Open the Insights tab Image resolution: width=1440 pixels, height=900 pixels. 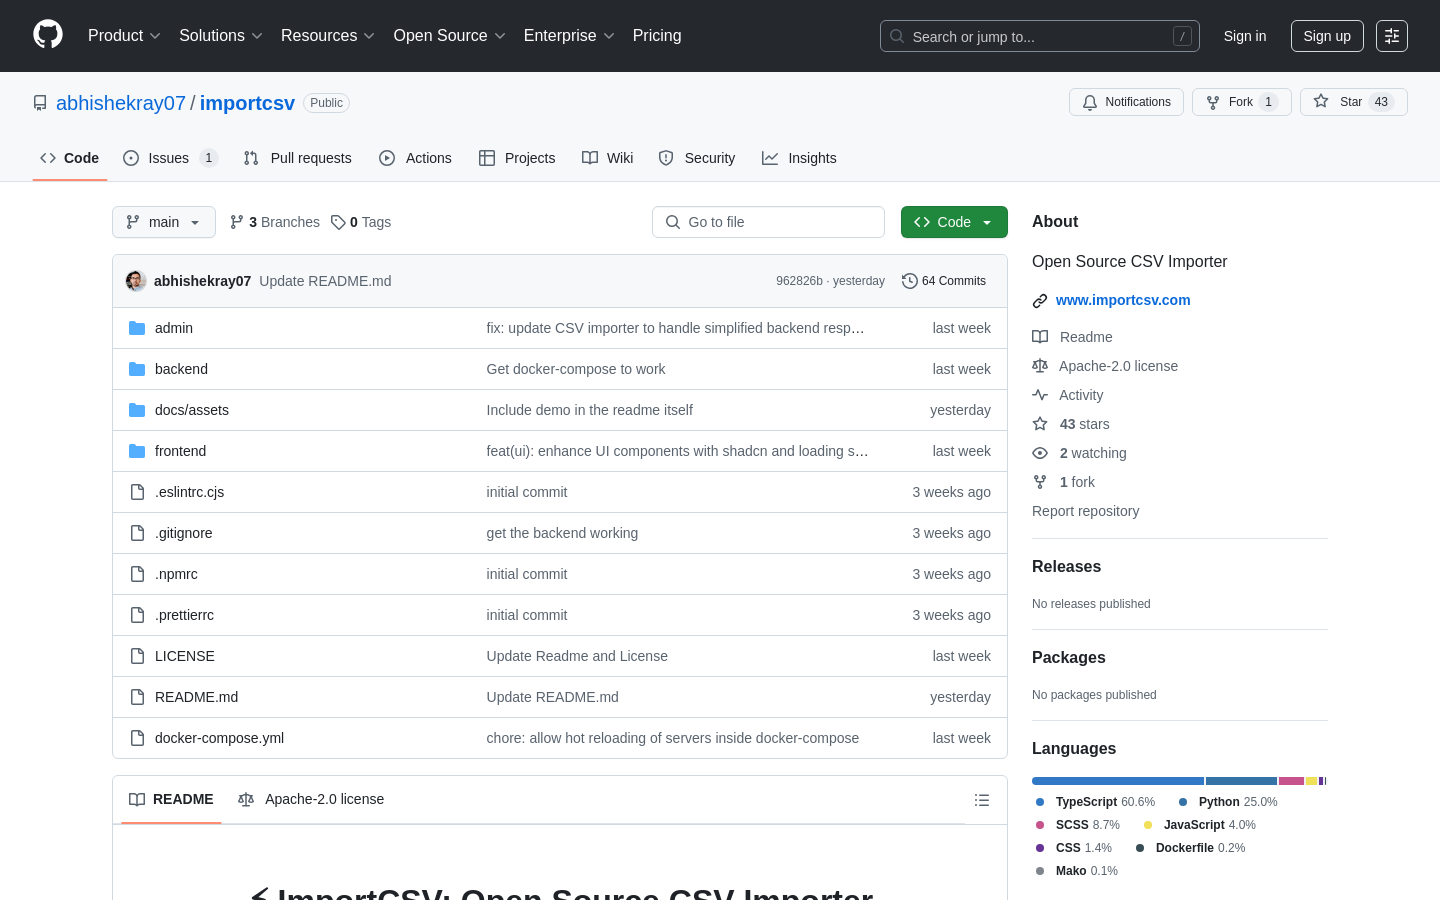(799, 158)
